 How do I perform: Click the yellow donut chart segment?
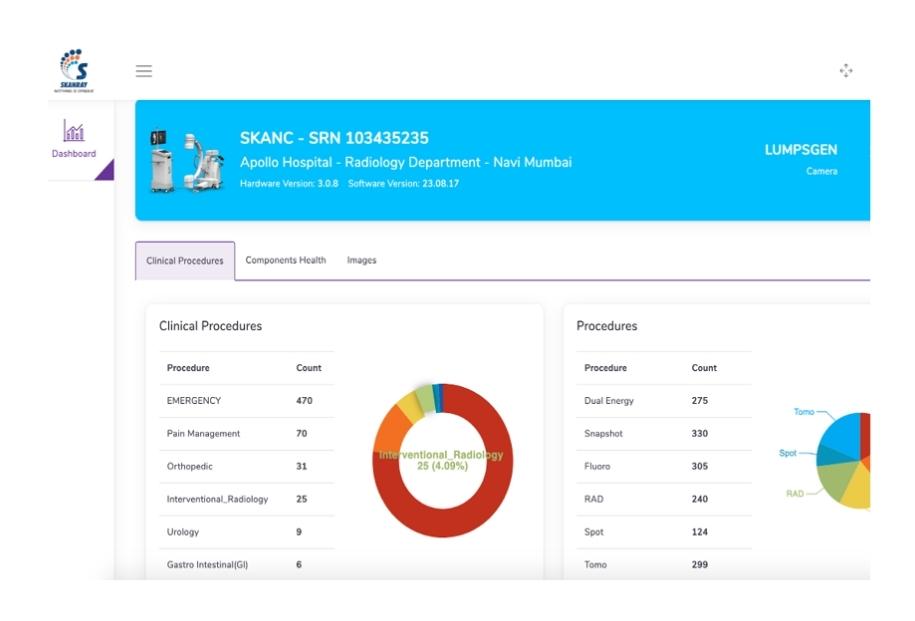pyautogui.click(x=410, y=407)
